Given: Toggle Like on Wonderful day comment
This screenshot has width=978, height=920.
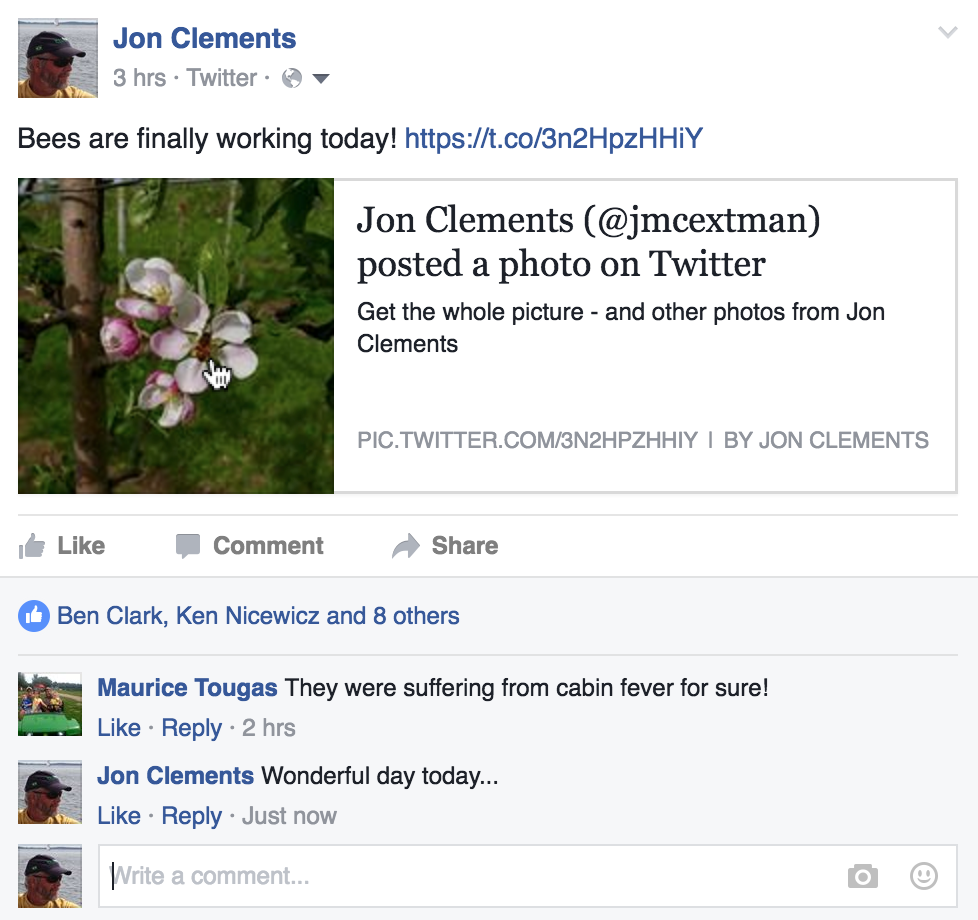Looking at the screenshot, I should coord(118,816).
